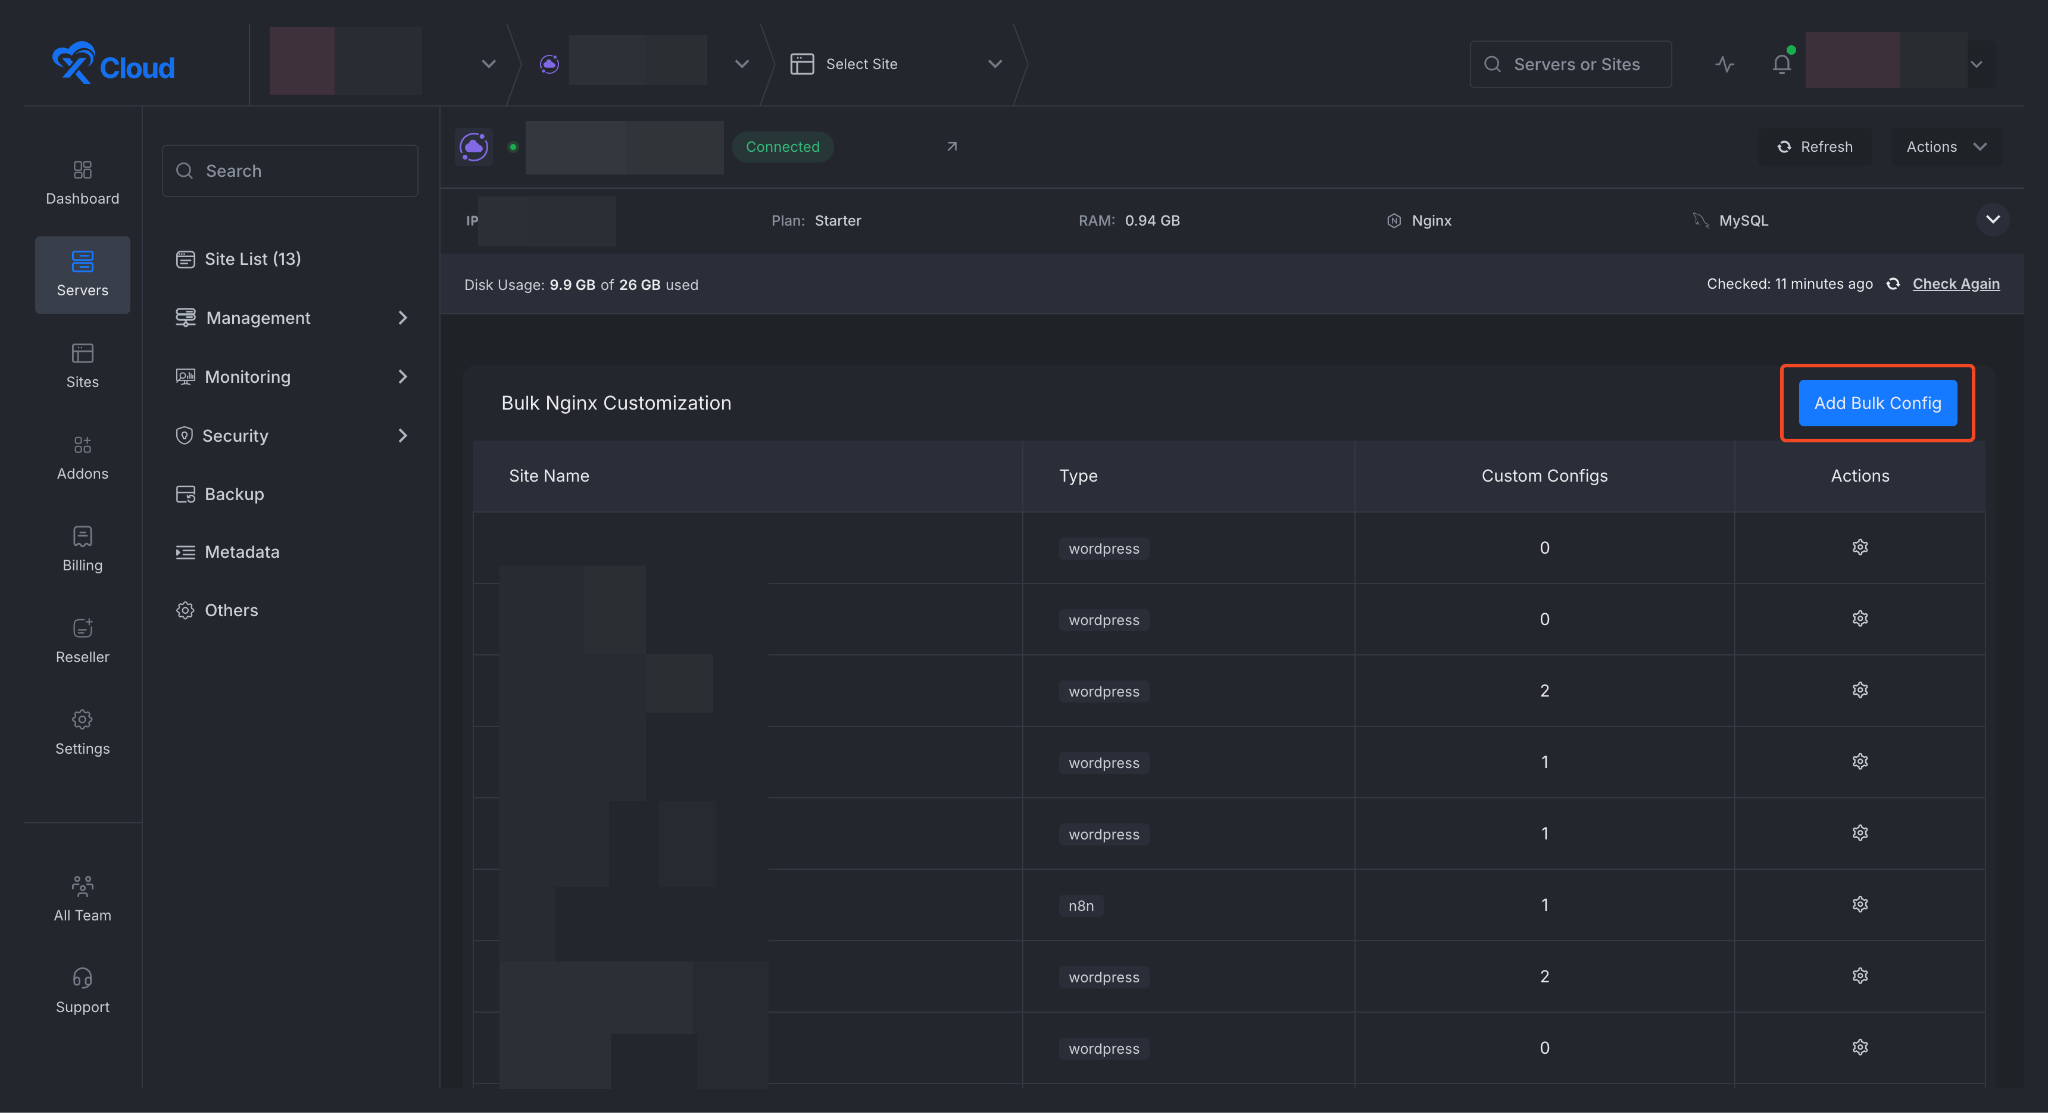Click inside the Search field
This screenshot has height=1113, width=2048.
(x=290, y=170)
